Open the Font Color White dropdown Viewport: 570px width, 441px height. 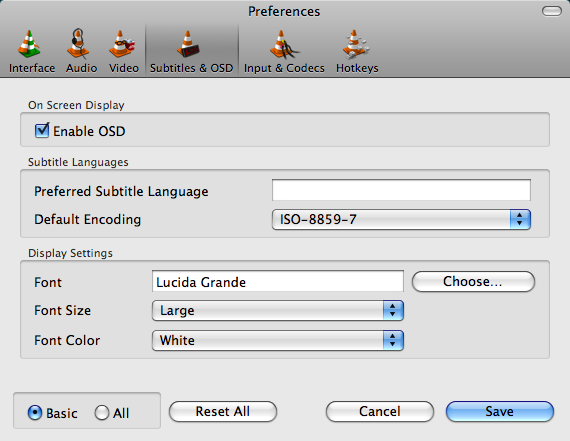pyautogui.click(x=278, y=340)
